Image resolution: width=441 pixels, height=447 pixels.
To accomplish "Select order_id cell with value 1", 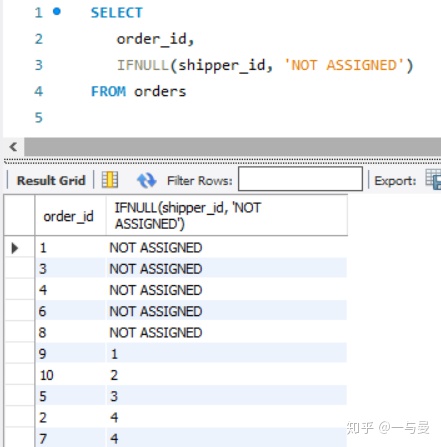I will pos(70,248).
